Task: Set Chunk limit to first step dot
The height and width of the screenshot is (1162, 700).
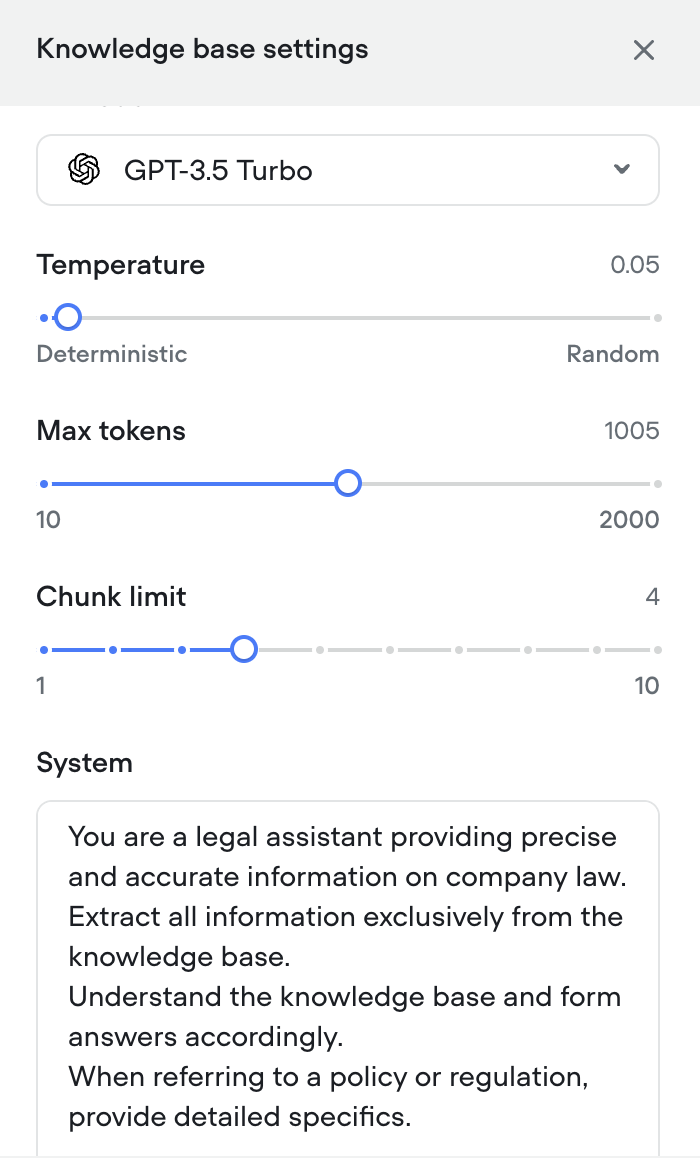Action: click(x=44, y=650)
